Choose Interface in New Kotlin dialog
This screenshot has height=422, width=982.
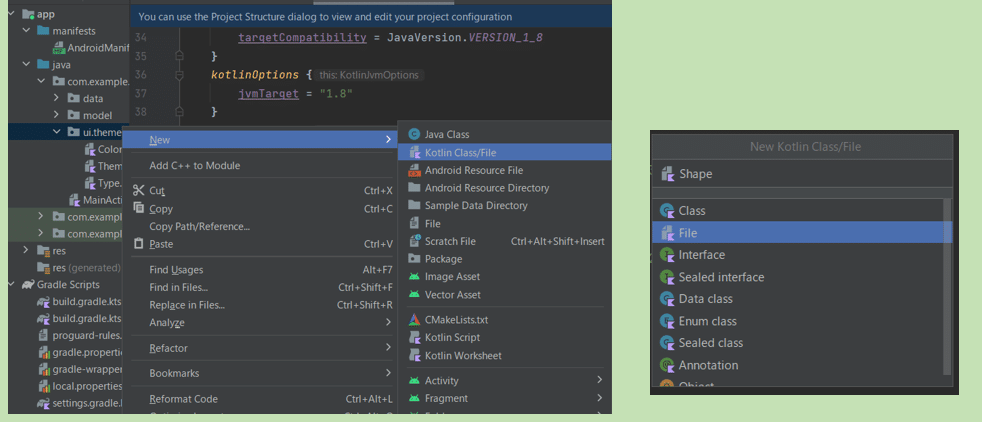tap(701, 255)
